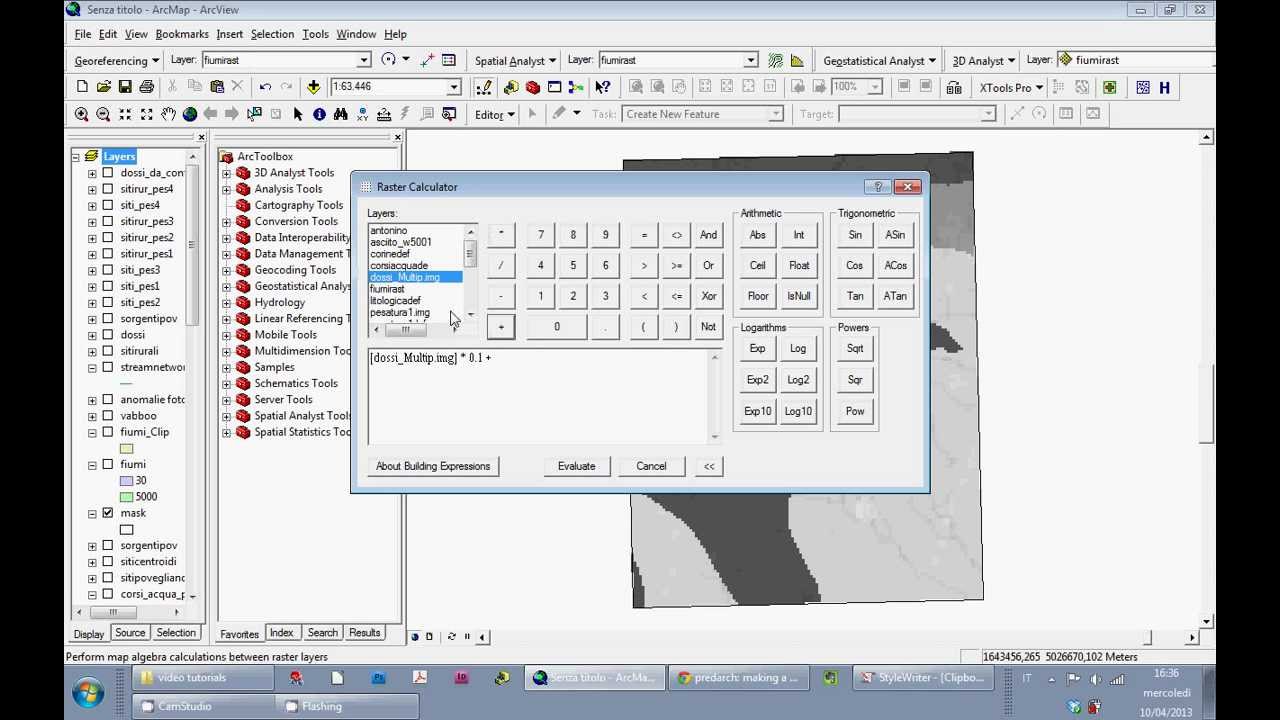1280x720 pixels.
Task: Switch to the Results tab
Action: [x=364, y=633]
